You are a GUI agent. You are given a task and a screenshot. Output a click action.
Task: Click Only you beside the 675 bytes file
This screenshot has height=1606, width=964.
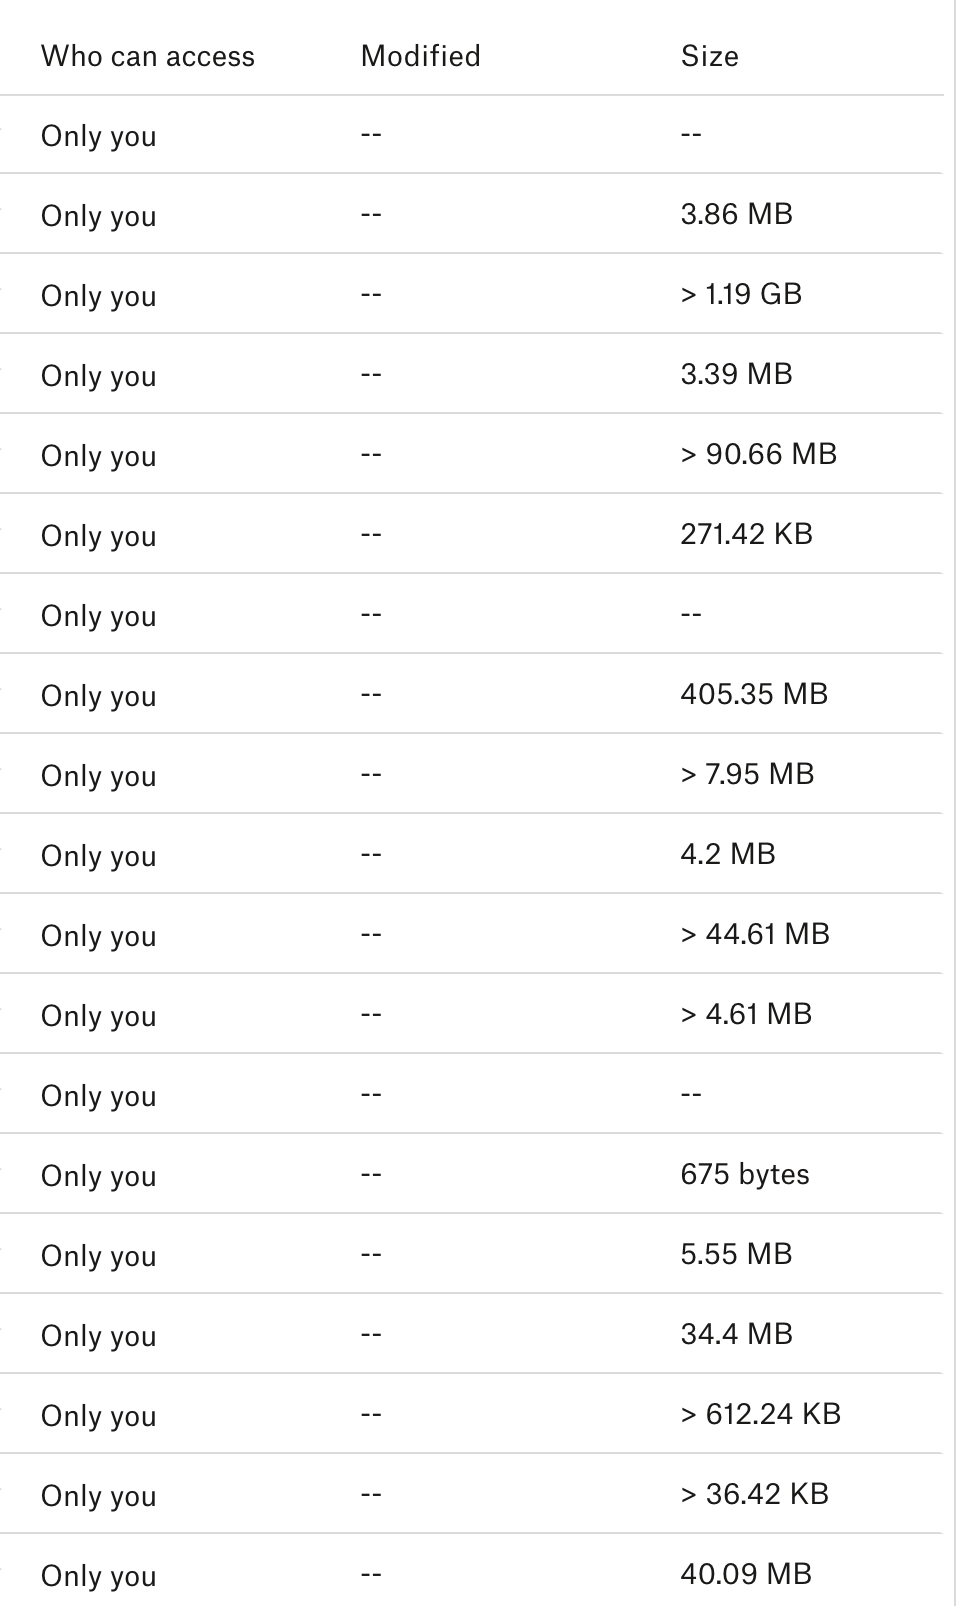(98, 1175)
